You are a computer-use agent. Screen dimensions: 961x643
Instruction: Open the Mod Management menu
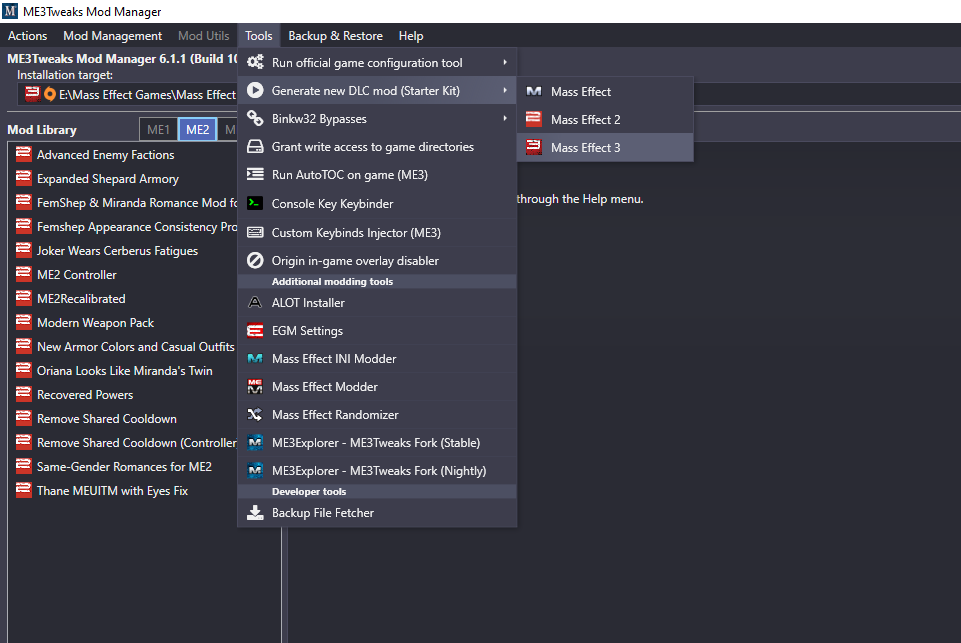coord(112,36)
